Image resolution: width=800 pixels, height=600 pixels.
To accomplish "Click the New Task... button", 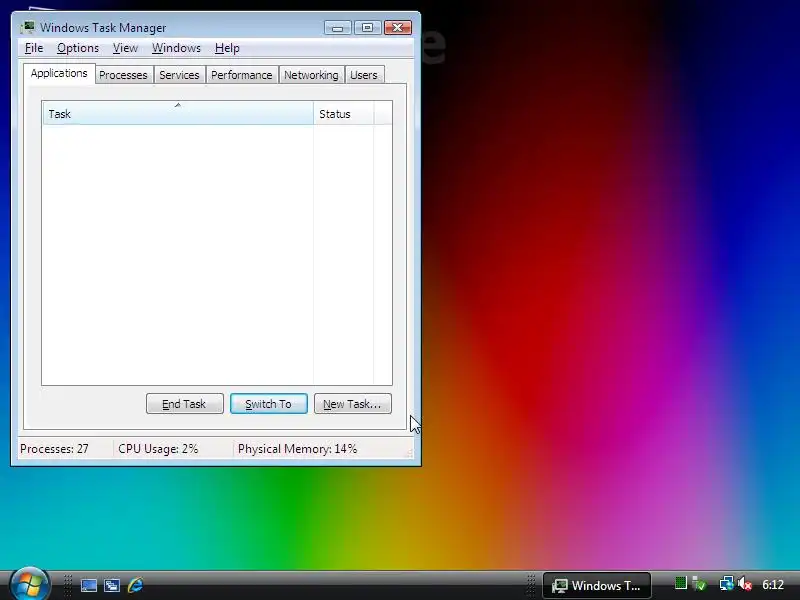I will click(353, 404).
